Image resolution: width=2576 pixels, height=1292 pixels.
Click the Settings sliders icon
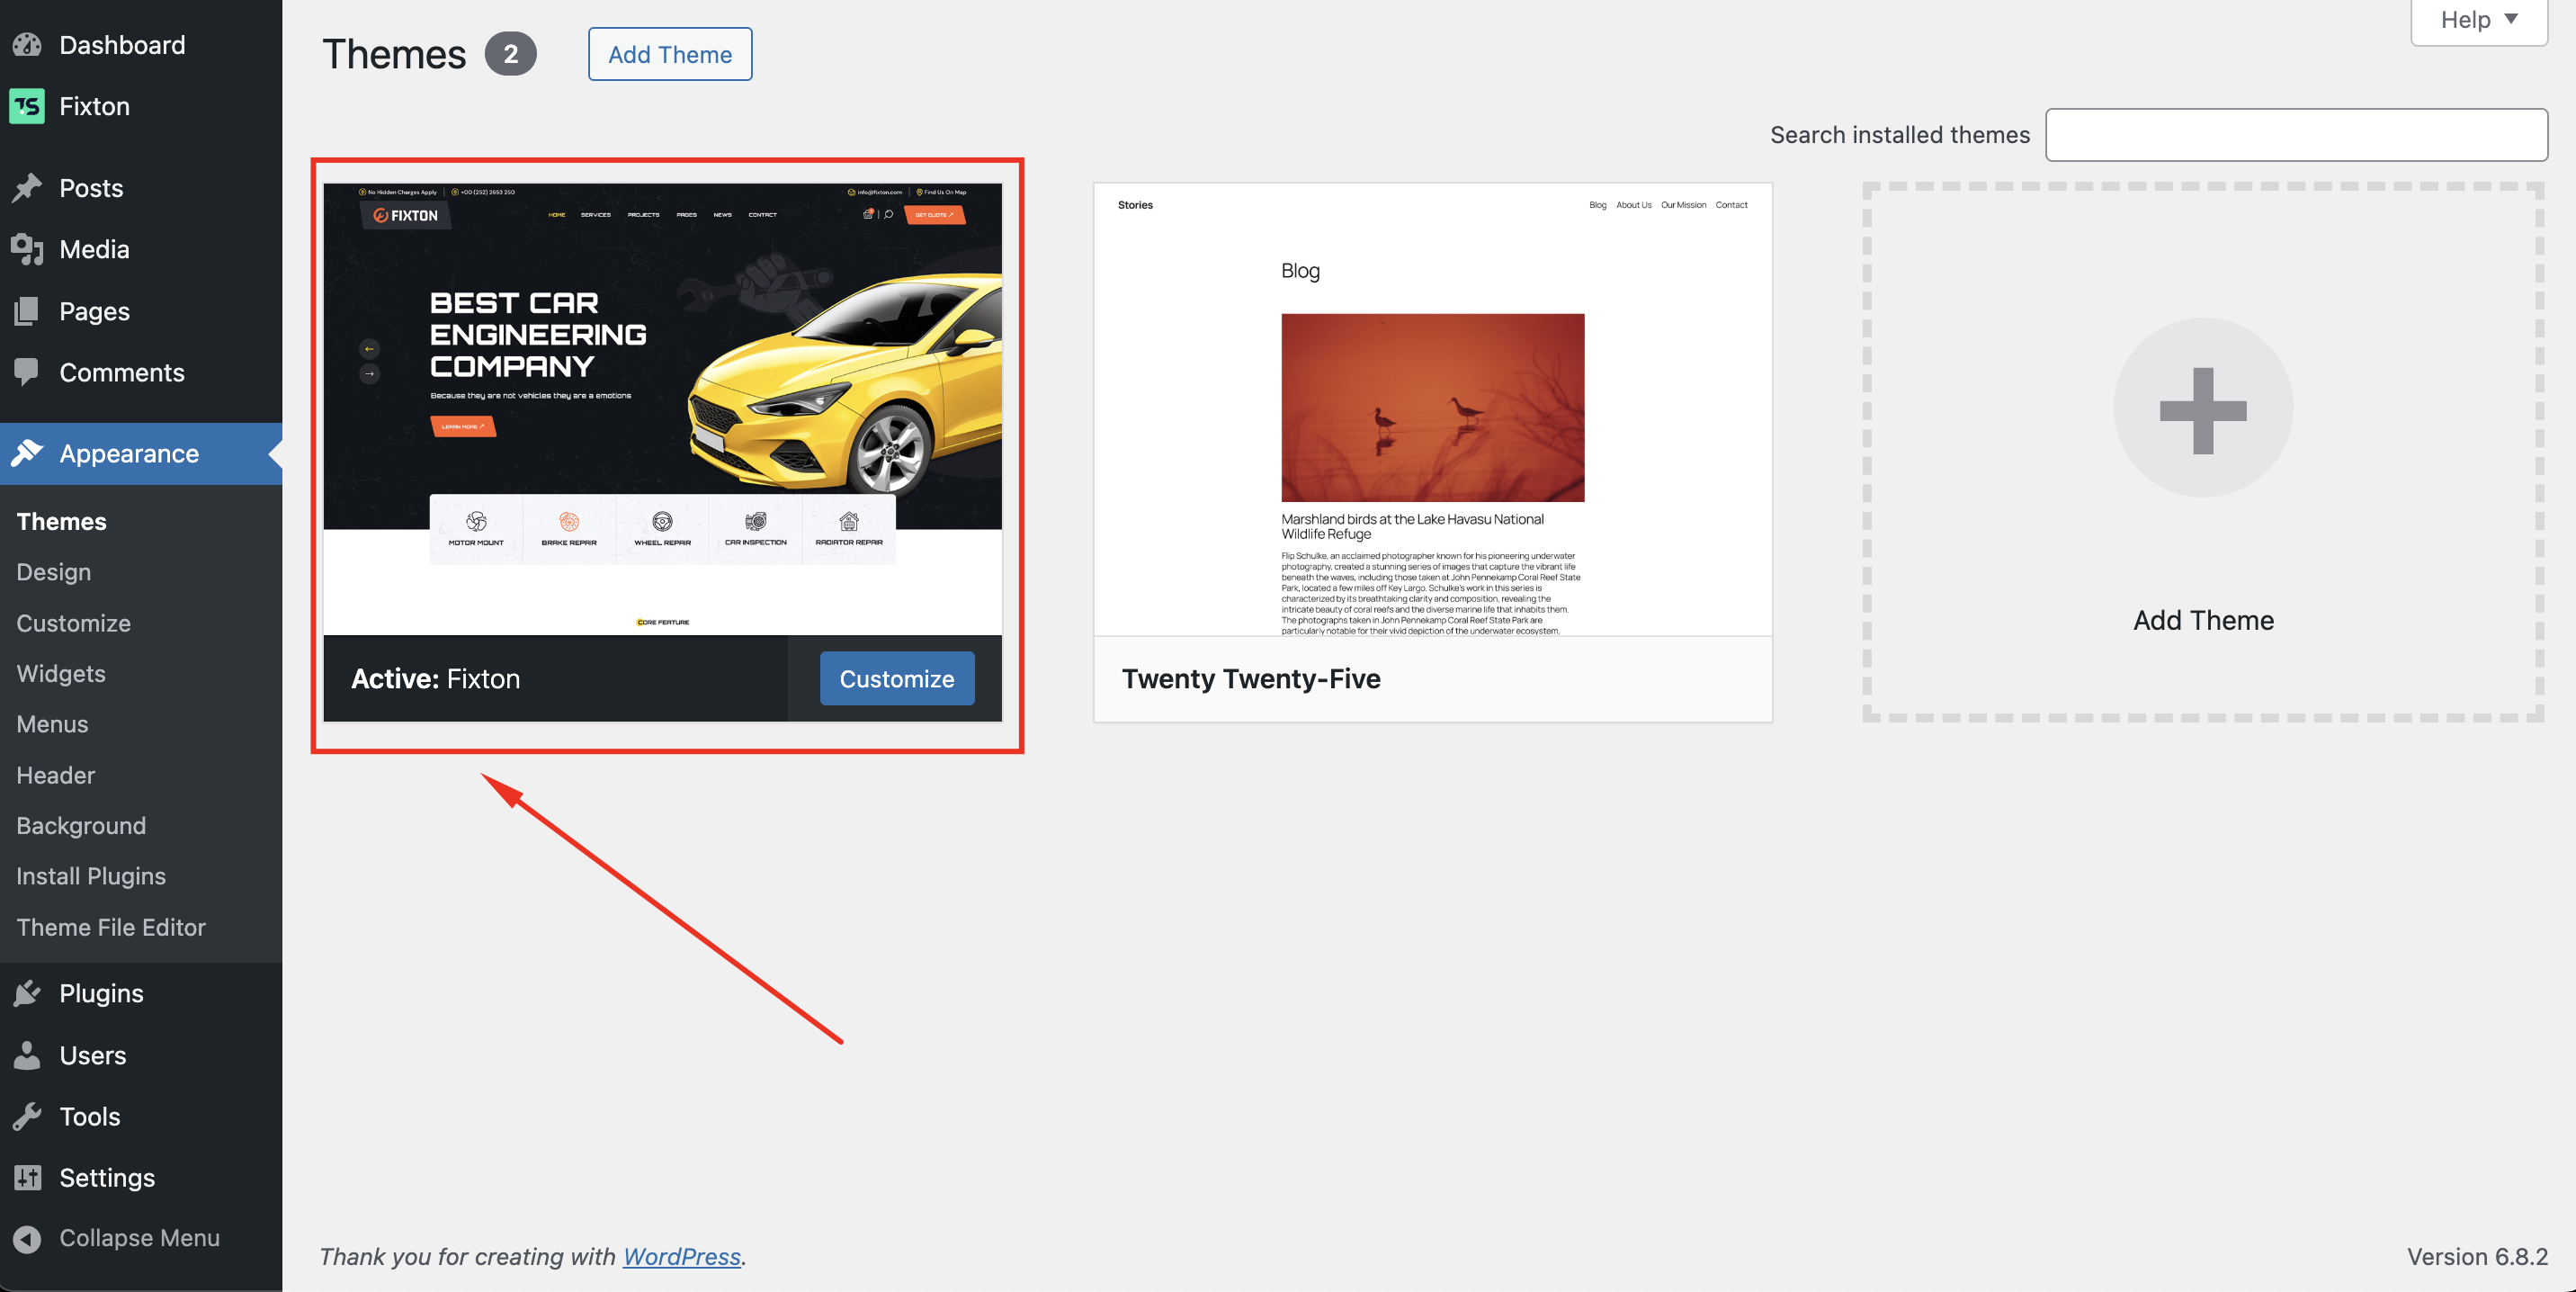pyautogui.click(x=27, y=1177)
